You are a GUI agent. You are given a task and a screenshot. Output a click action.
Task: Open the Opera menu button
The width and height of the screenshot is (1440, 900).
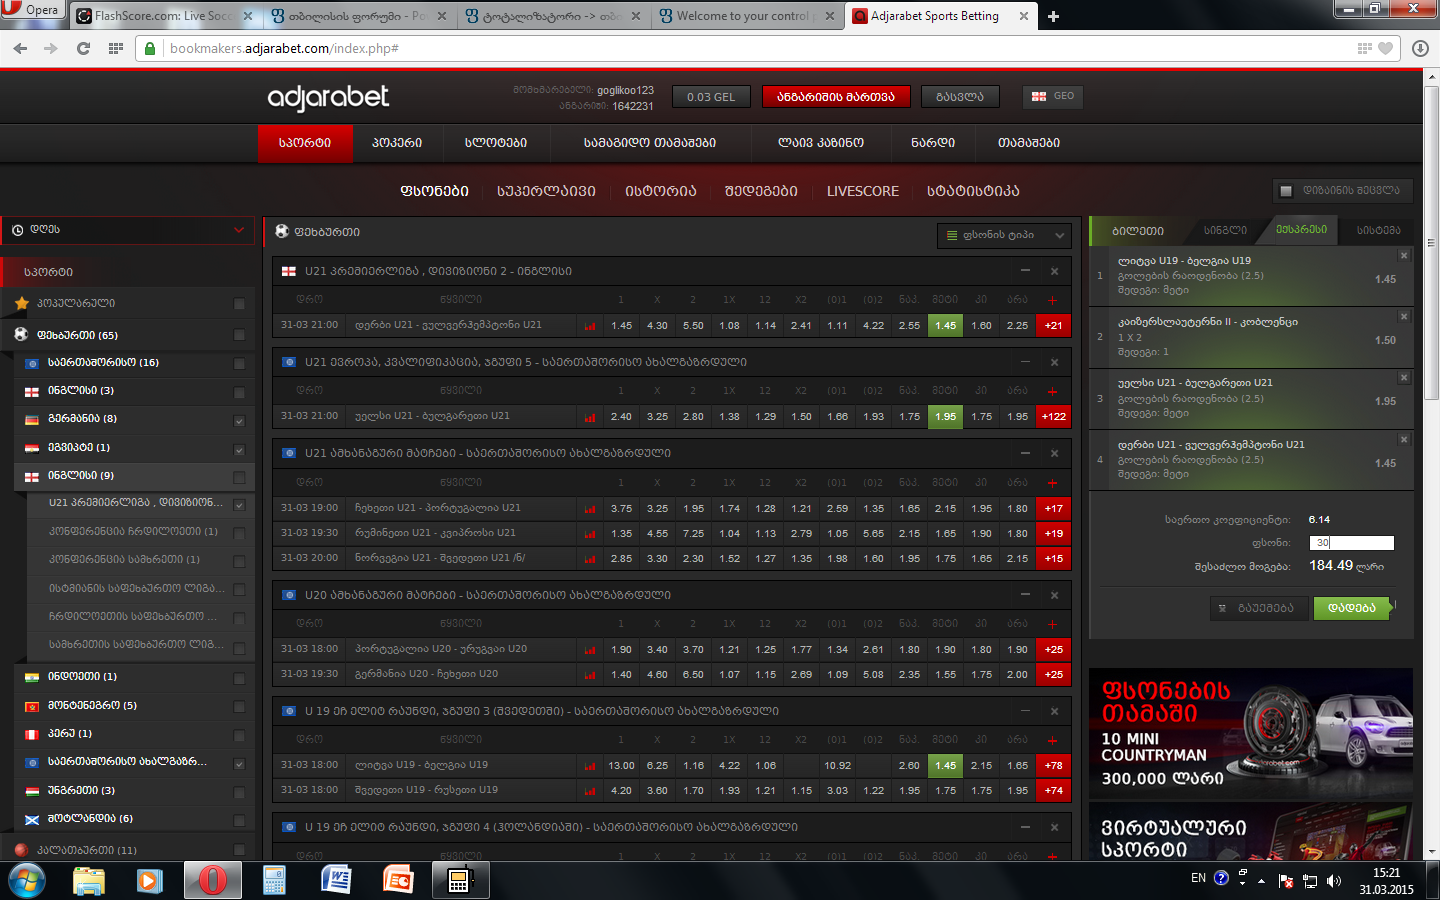coord(33,11)
